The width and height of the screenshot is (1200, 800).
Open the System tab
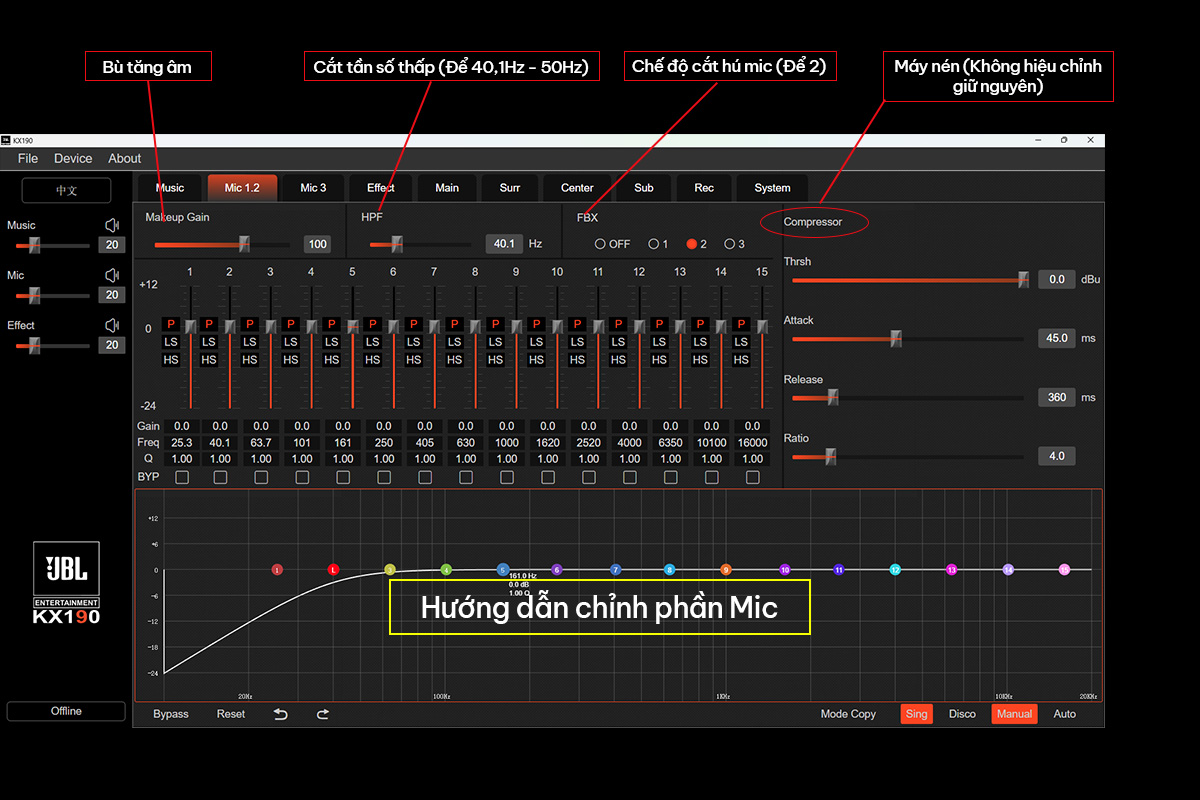[x=772, y=188]
